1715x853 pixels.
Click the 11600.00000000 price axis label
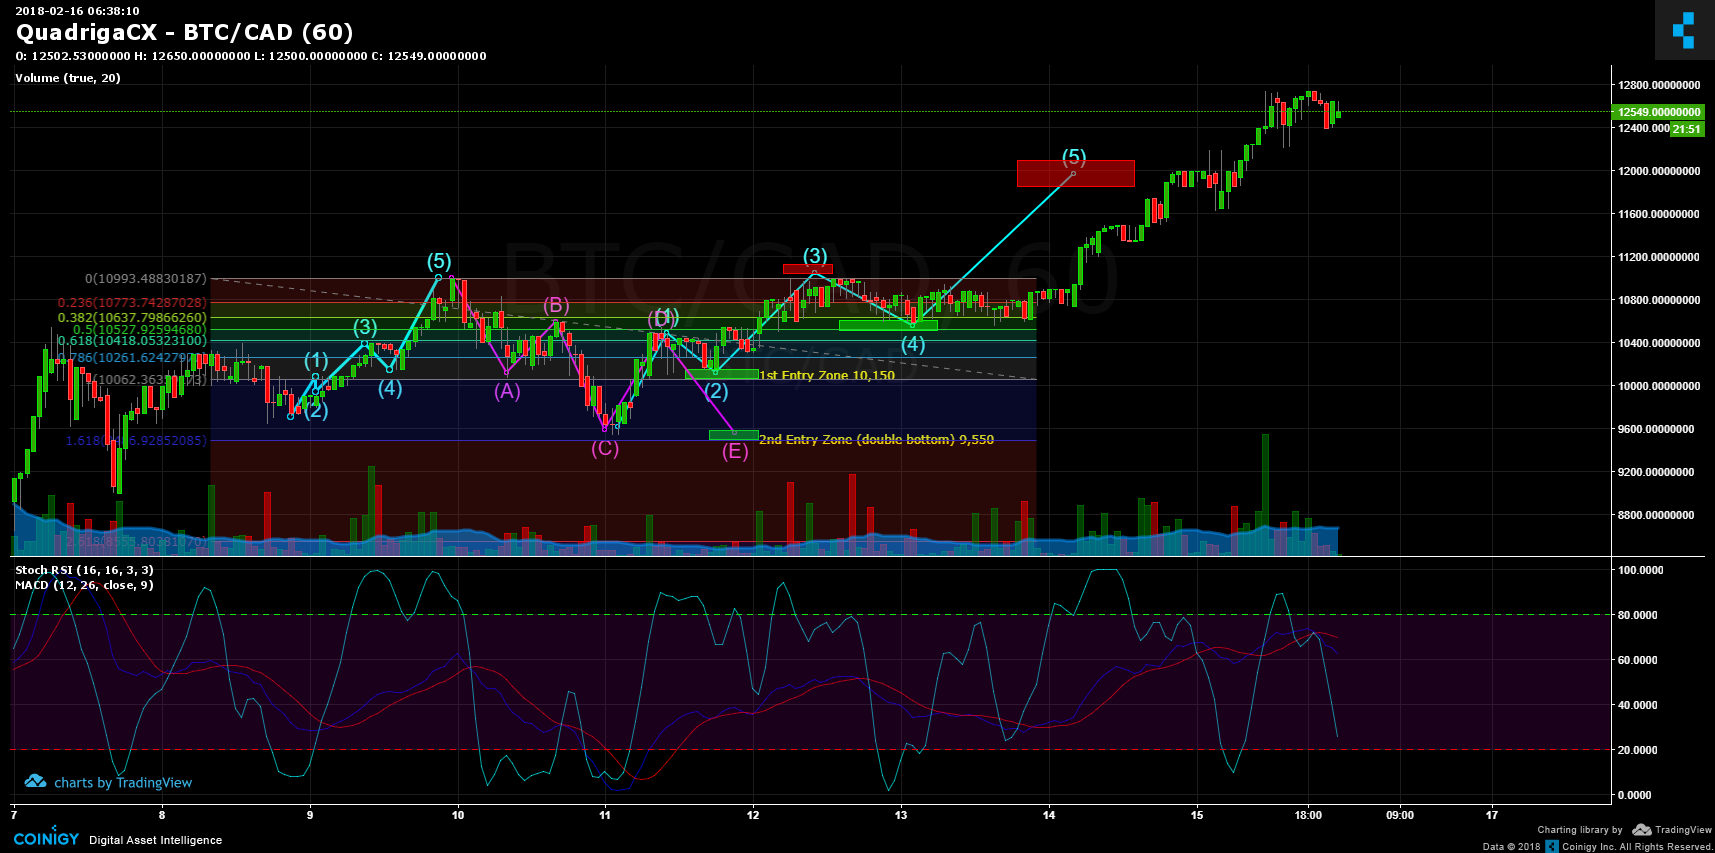[1659, 214]
